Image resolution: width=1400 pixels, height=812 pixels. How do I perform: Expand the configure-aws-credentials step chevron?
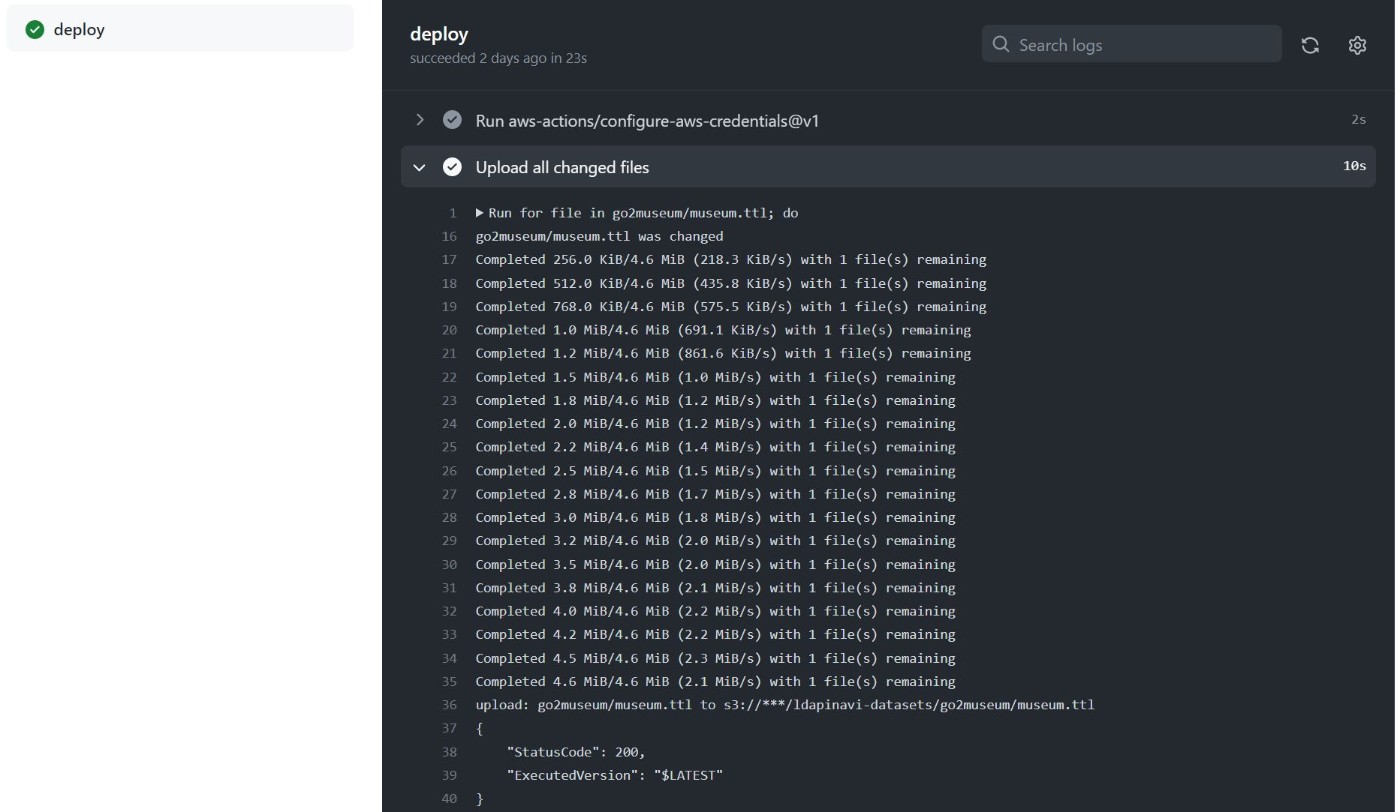pos(420,120)
